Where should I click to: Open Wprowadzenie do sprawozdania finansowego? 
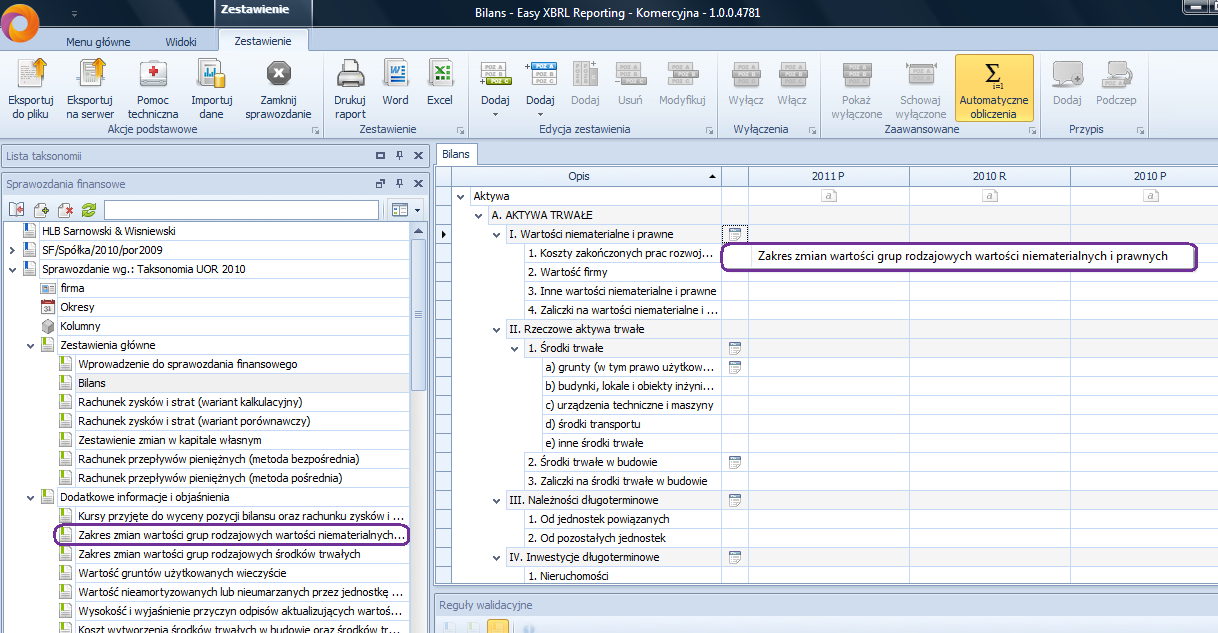(187, 364)
